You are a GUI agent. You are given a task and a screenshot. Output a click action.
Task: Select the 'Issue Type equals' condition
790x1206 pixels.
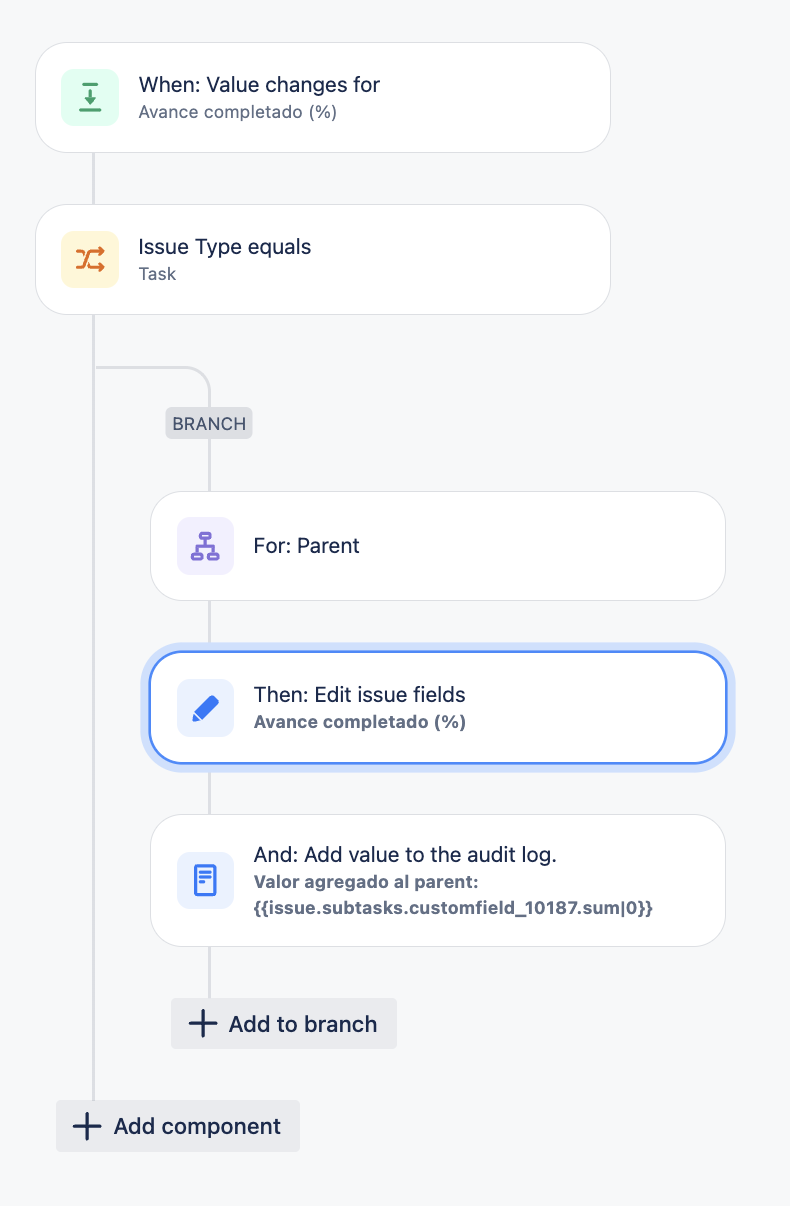click(x=323, y=259)
